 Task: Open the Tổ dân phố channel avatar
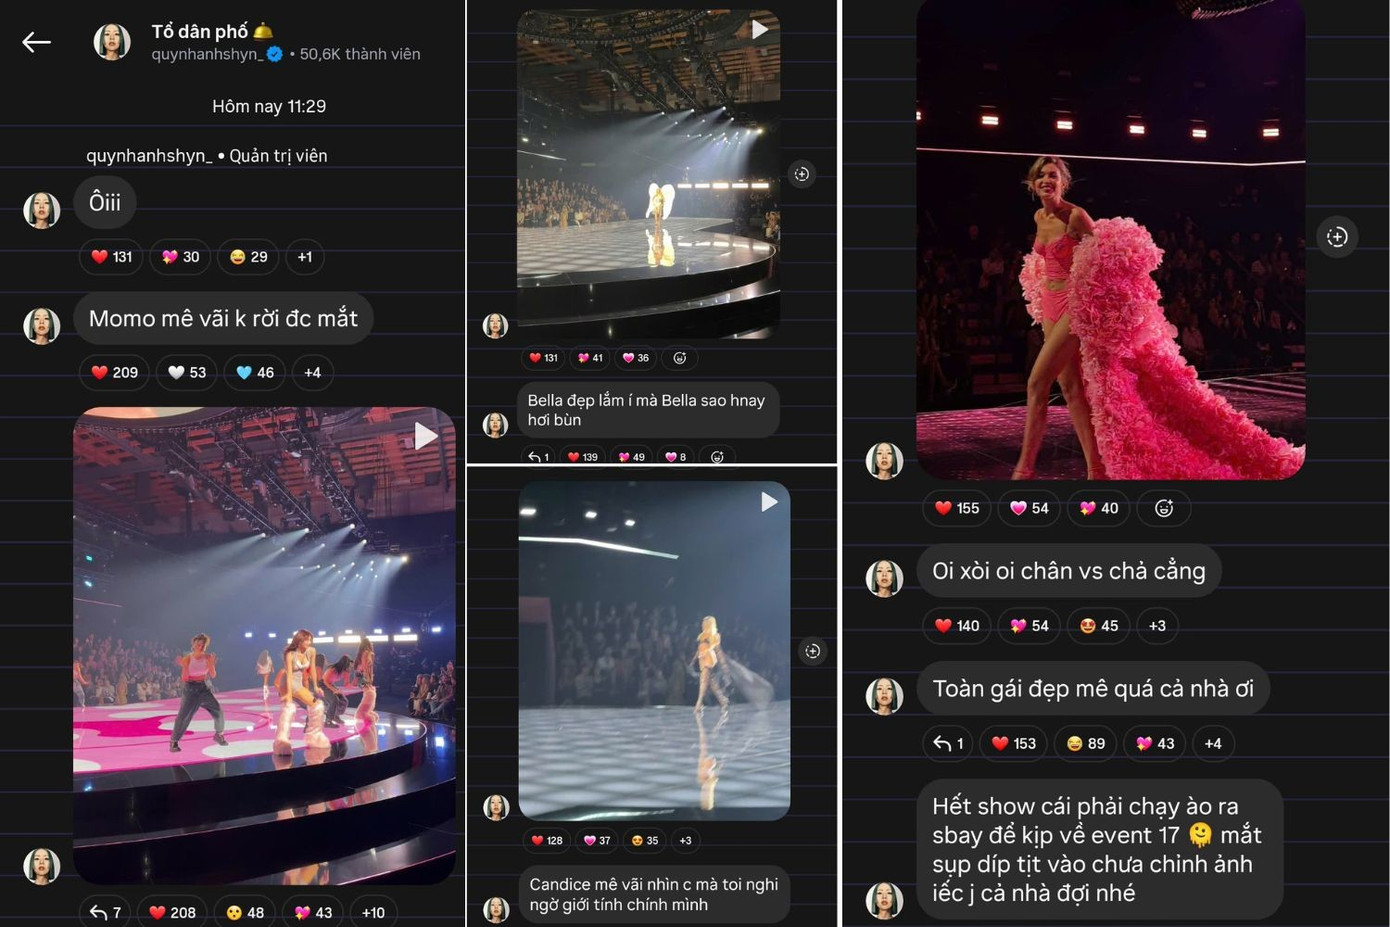112,42
